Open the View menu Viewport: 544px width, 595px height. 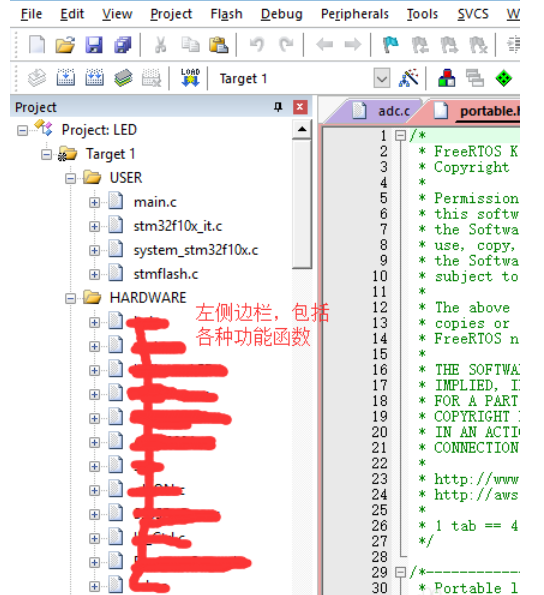117,14
